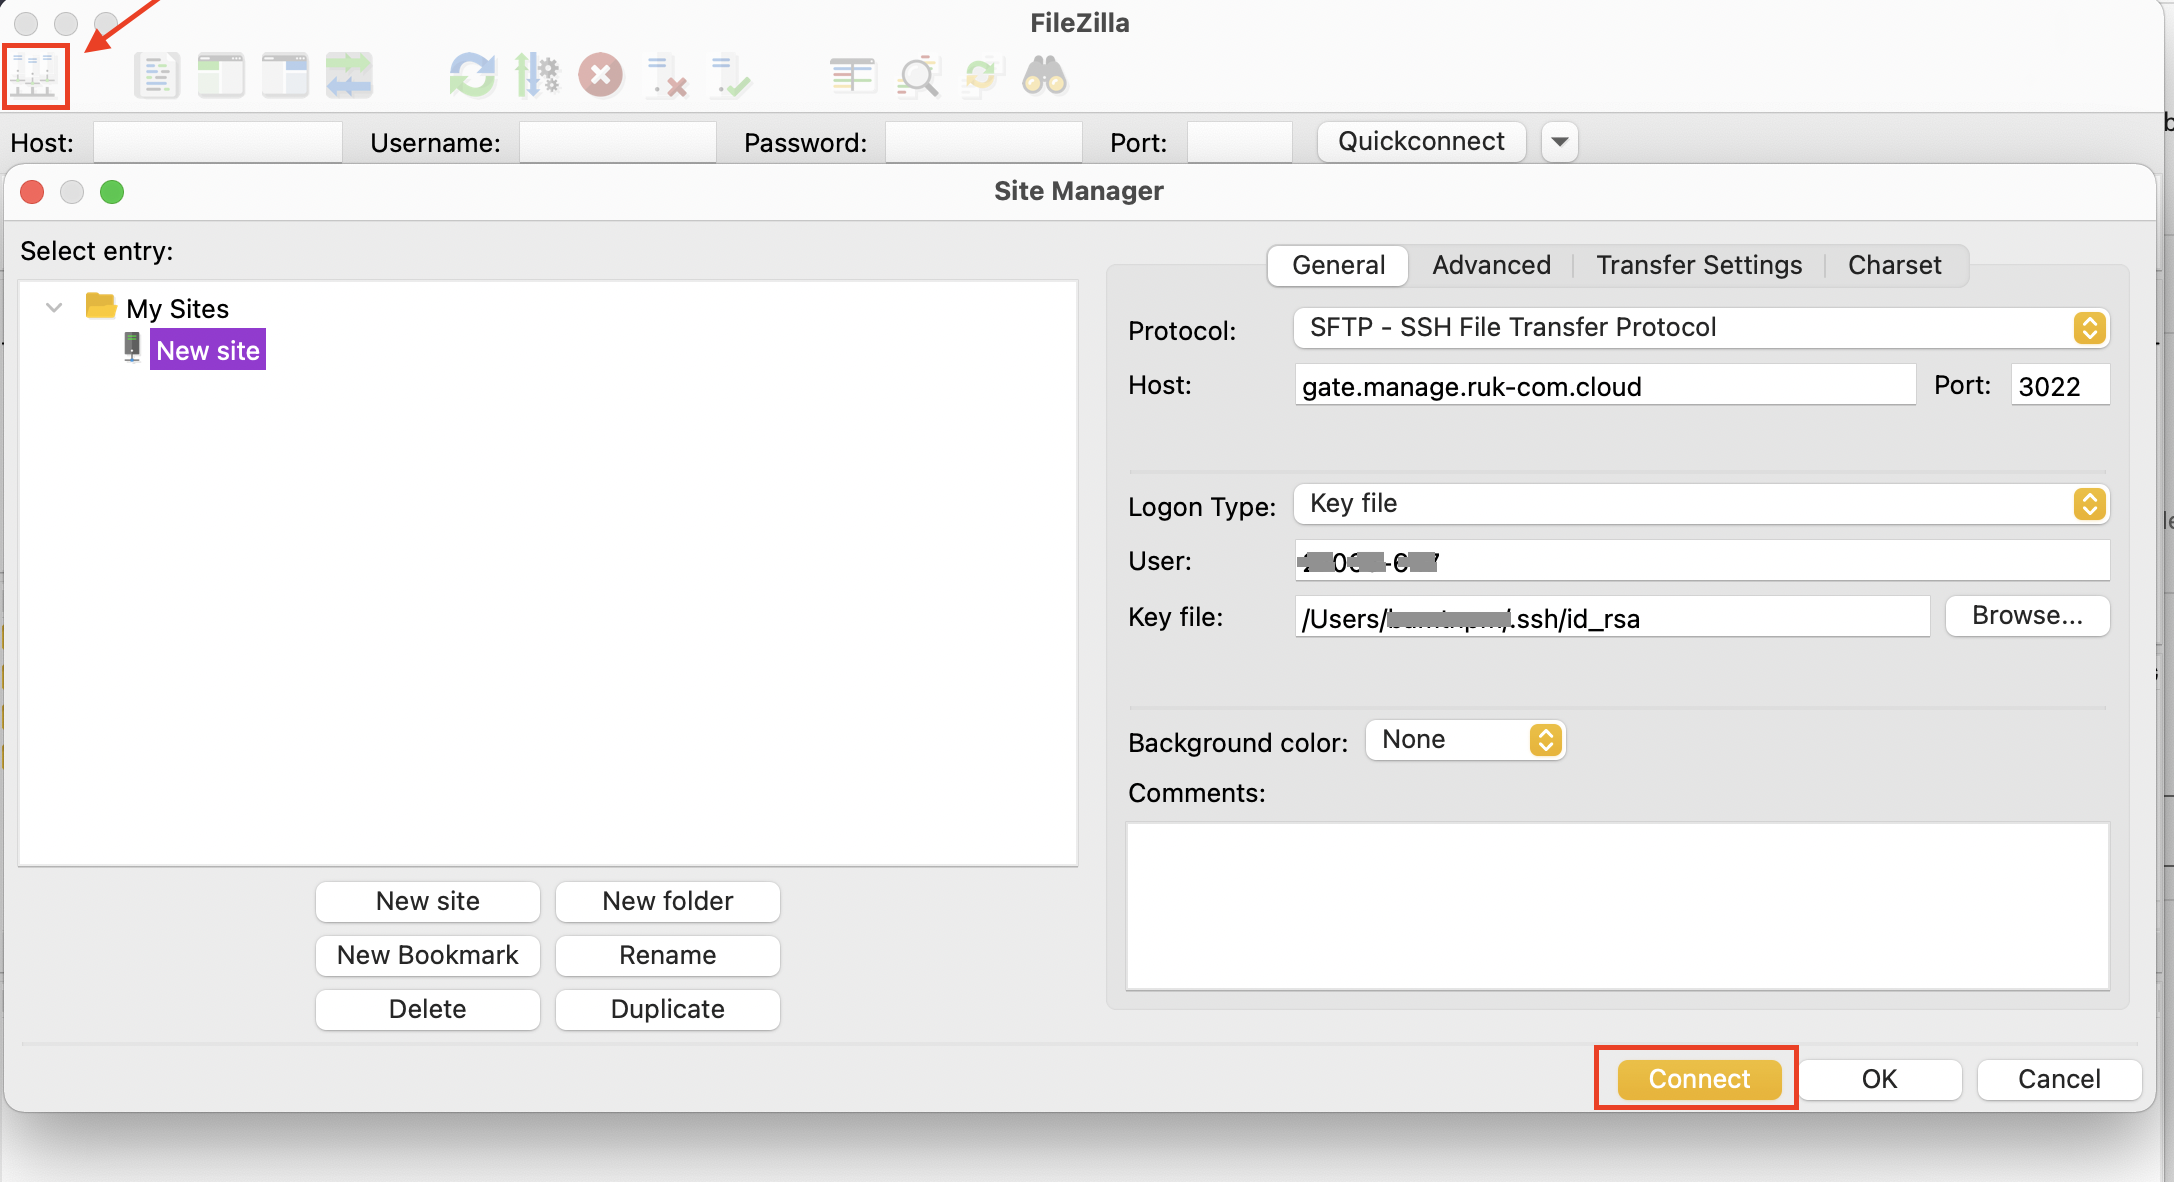This screenshot has width=2174, height=1182.
Task: Toggle processing of the transfer queue
Action: [x=537, y=76]
